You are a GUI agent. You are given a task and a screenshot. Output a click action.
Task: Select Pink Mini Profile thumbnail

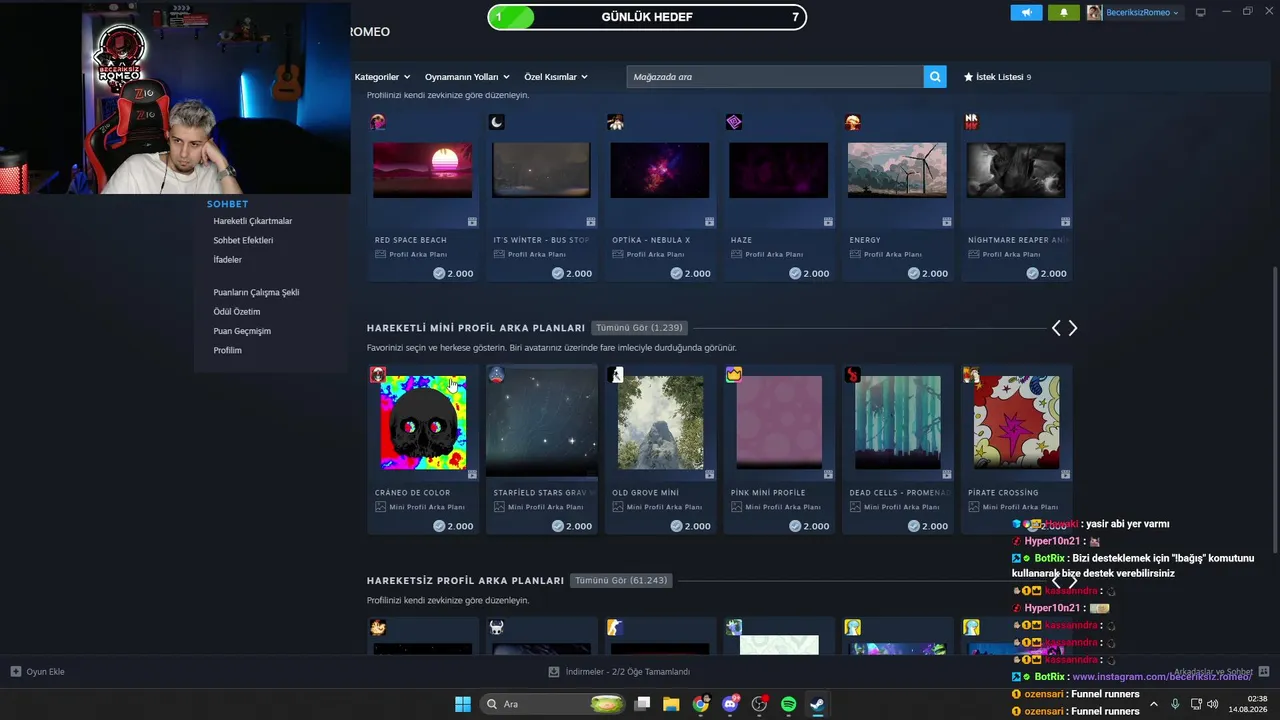(779, 422)
